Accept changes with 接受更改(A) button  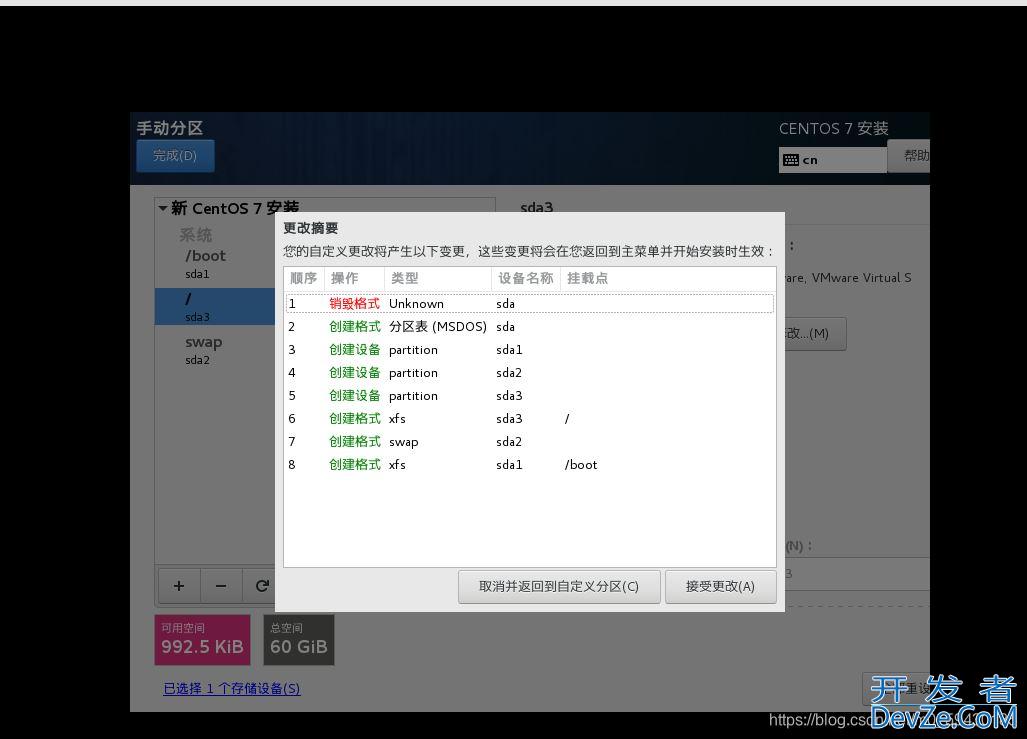tap(720, 586)
